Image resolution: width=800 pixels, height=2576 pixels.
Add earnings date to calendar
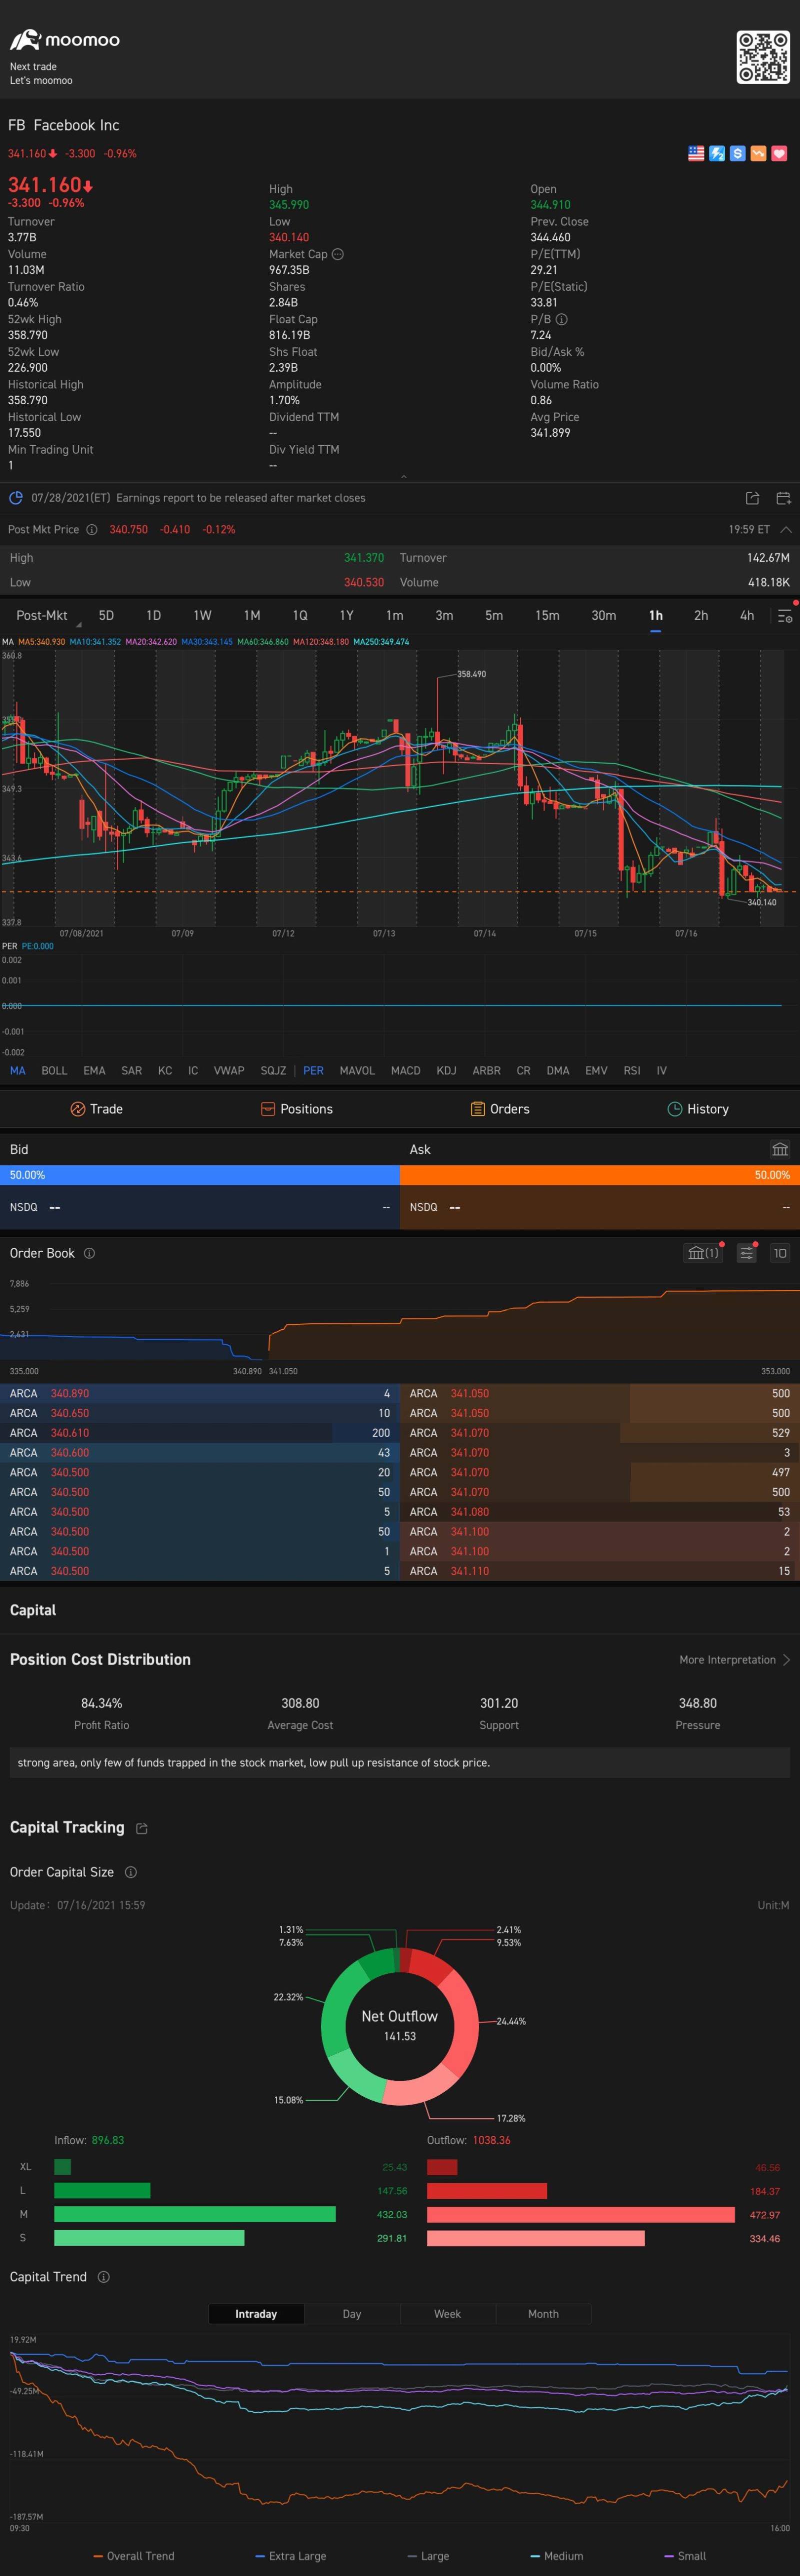click(x=783, y=498)
